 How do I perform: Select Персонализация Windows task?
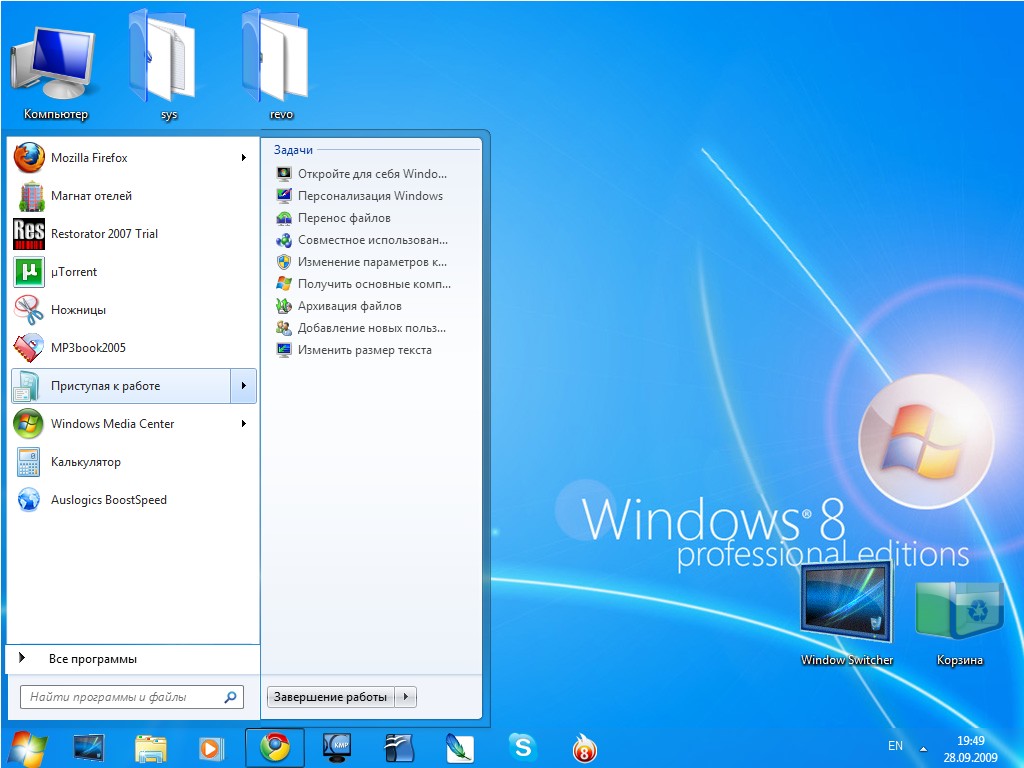370,196
